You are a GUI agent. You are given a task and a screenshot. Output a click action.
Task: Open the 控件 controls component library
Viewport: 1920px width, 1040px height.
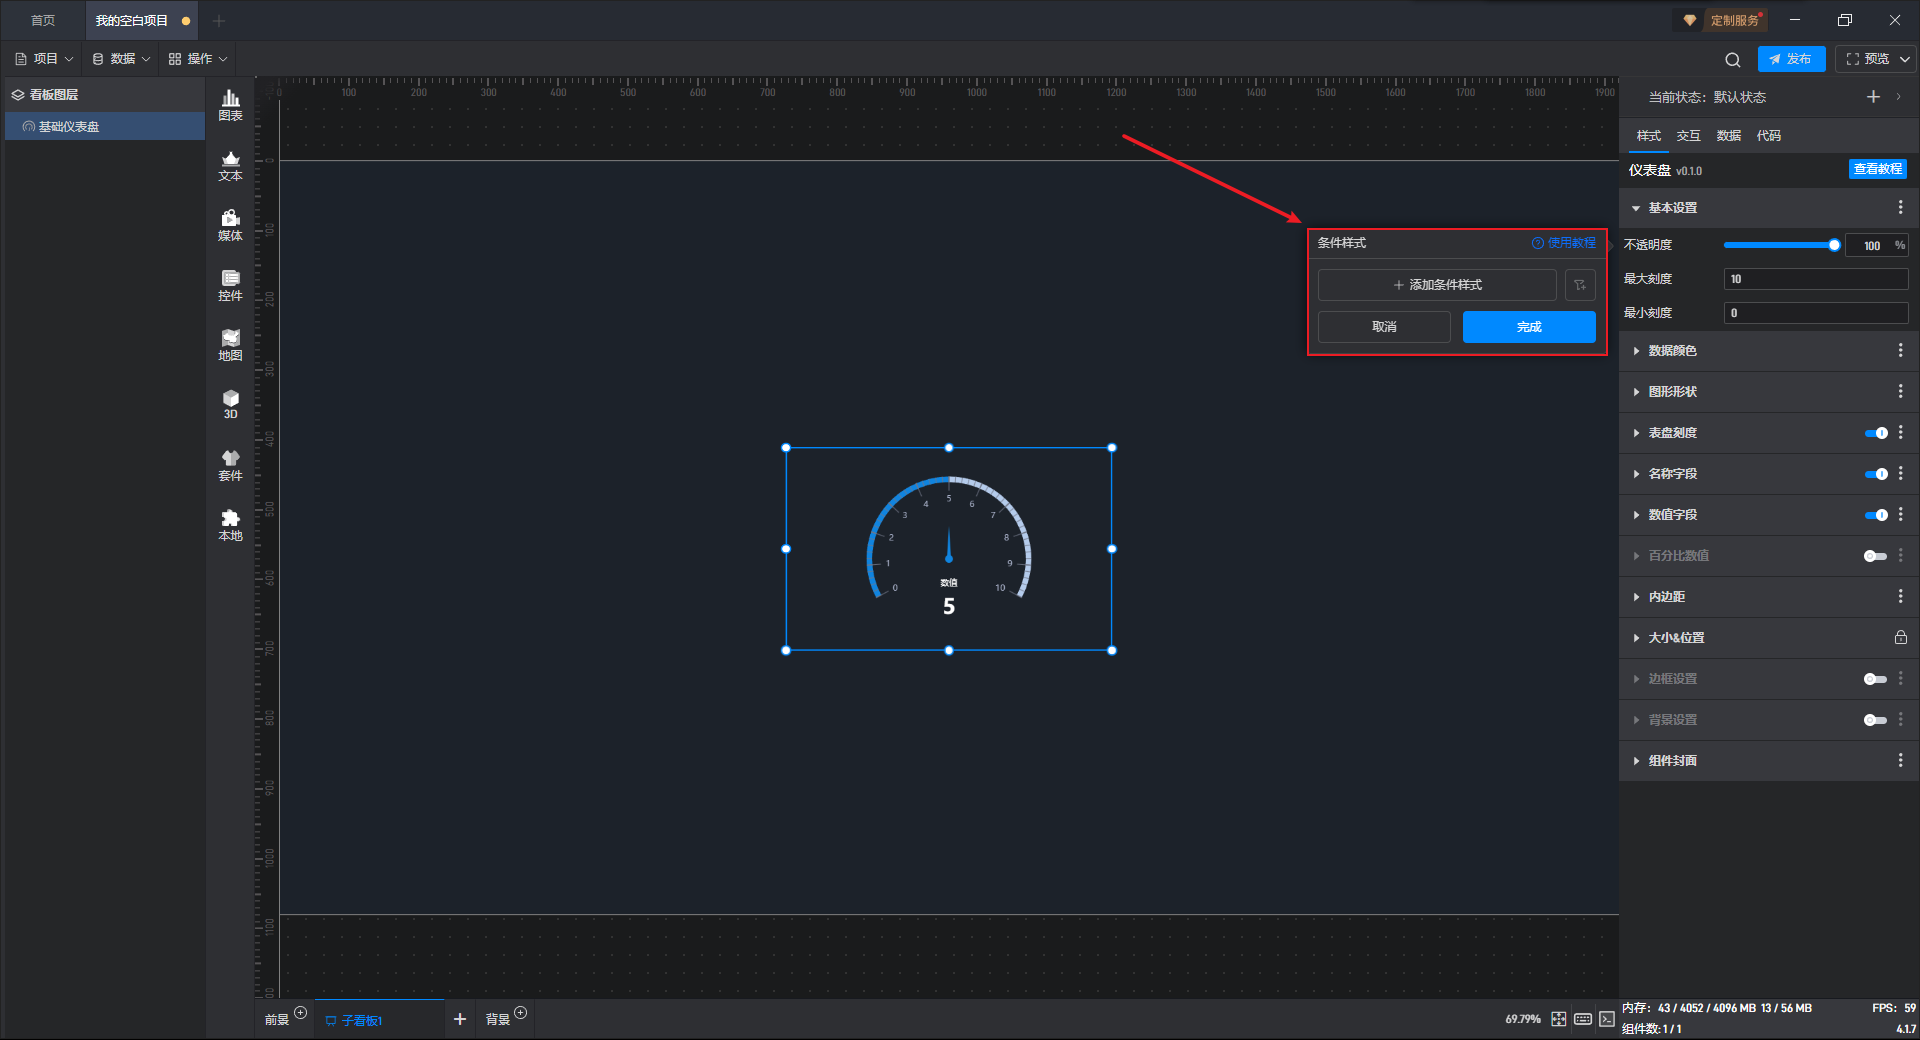click(230, 285)
